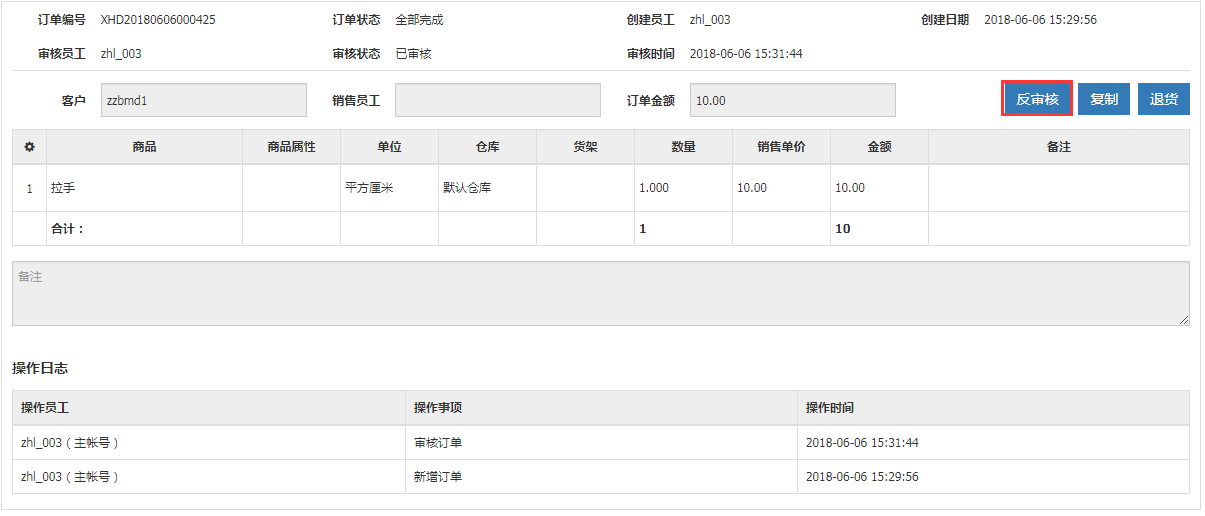Click the 客户 input field containing zzbmd1
This screenshot has height=516, width=1205.
click(x=204, y=100)
